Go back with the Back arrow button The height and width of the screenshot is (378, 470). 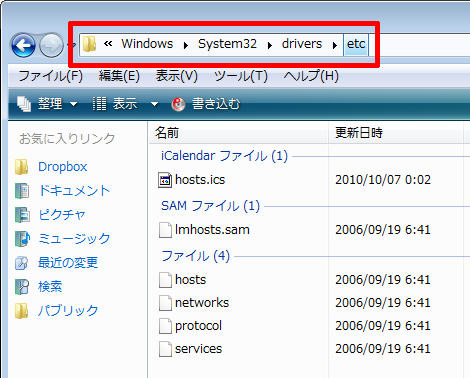(23, 45)
